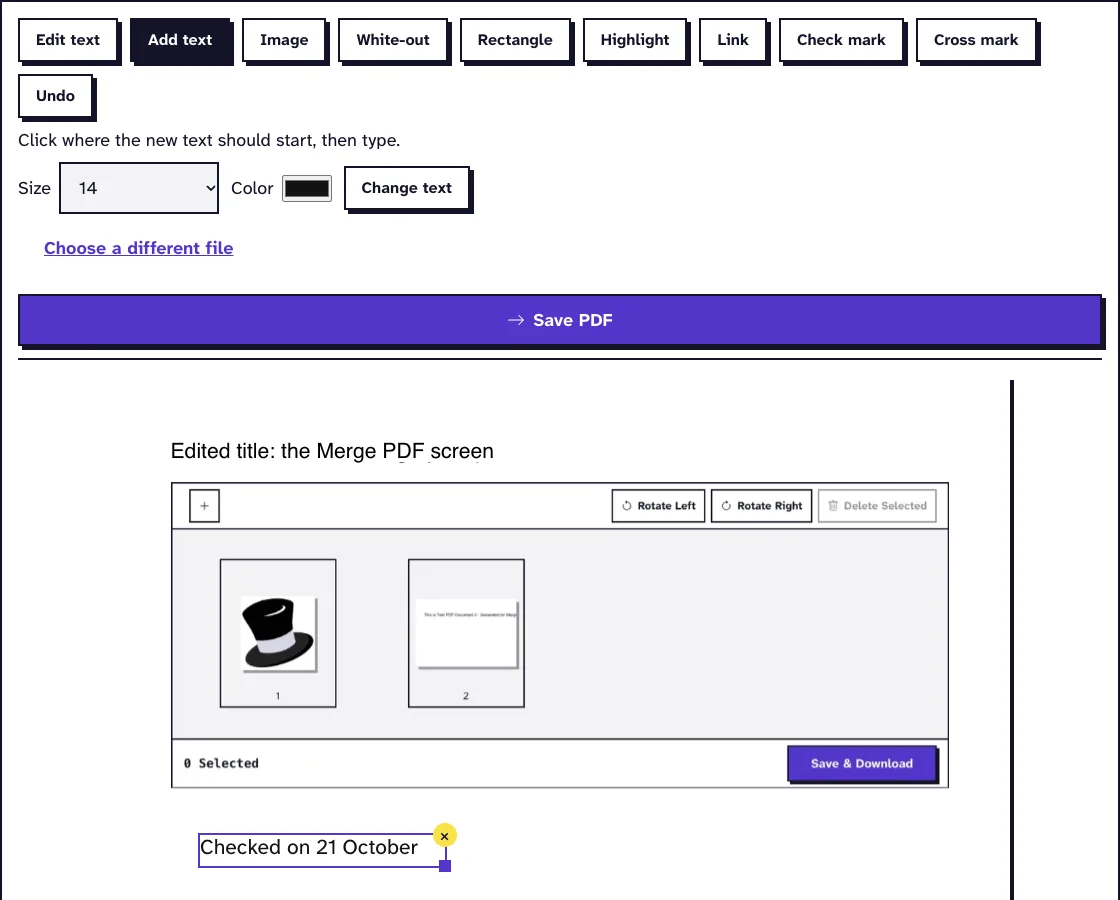Click the Save PDF button
The width and height of the screenshot is (1120, 900).
(x=560, y=320)
